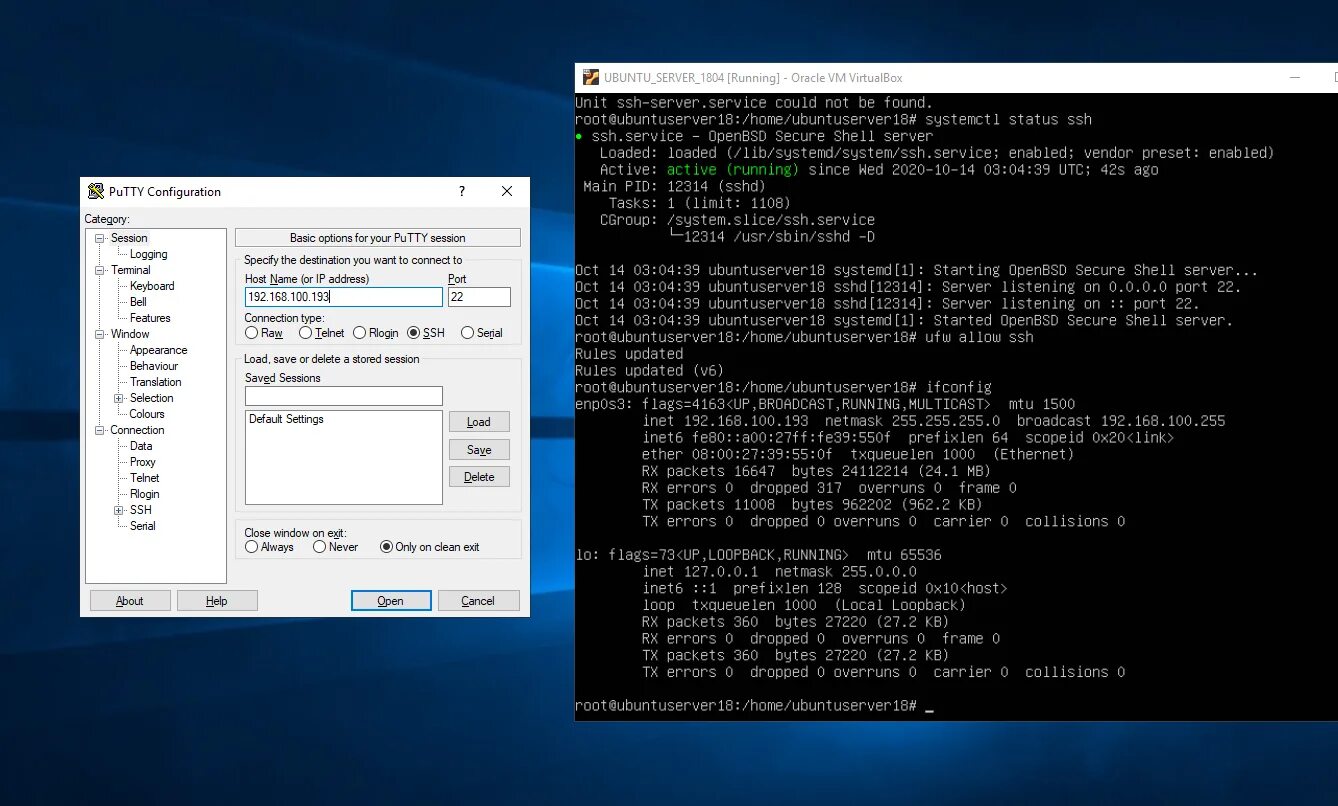The image size is (1338, 806).
Task: Click the Saved Sessions name field
Action: click(343, 396)
